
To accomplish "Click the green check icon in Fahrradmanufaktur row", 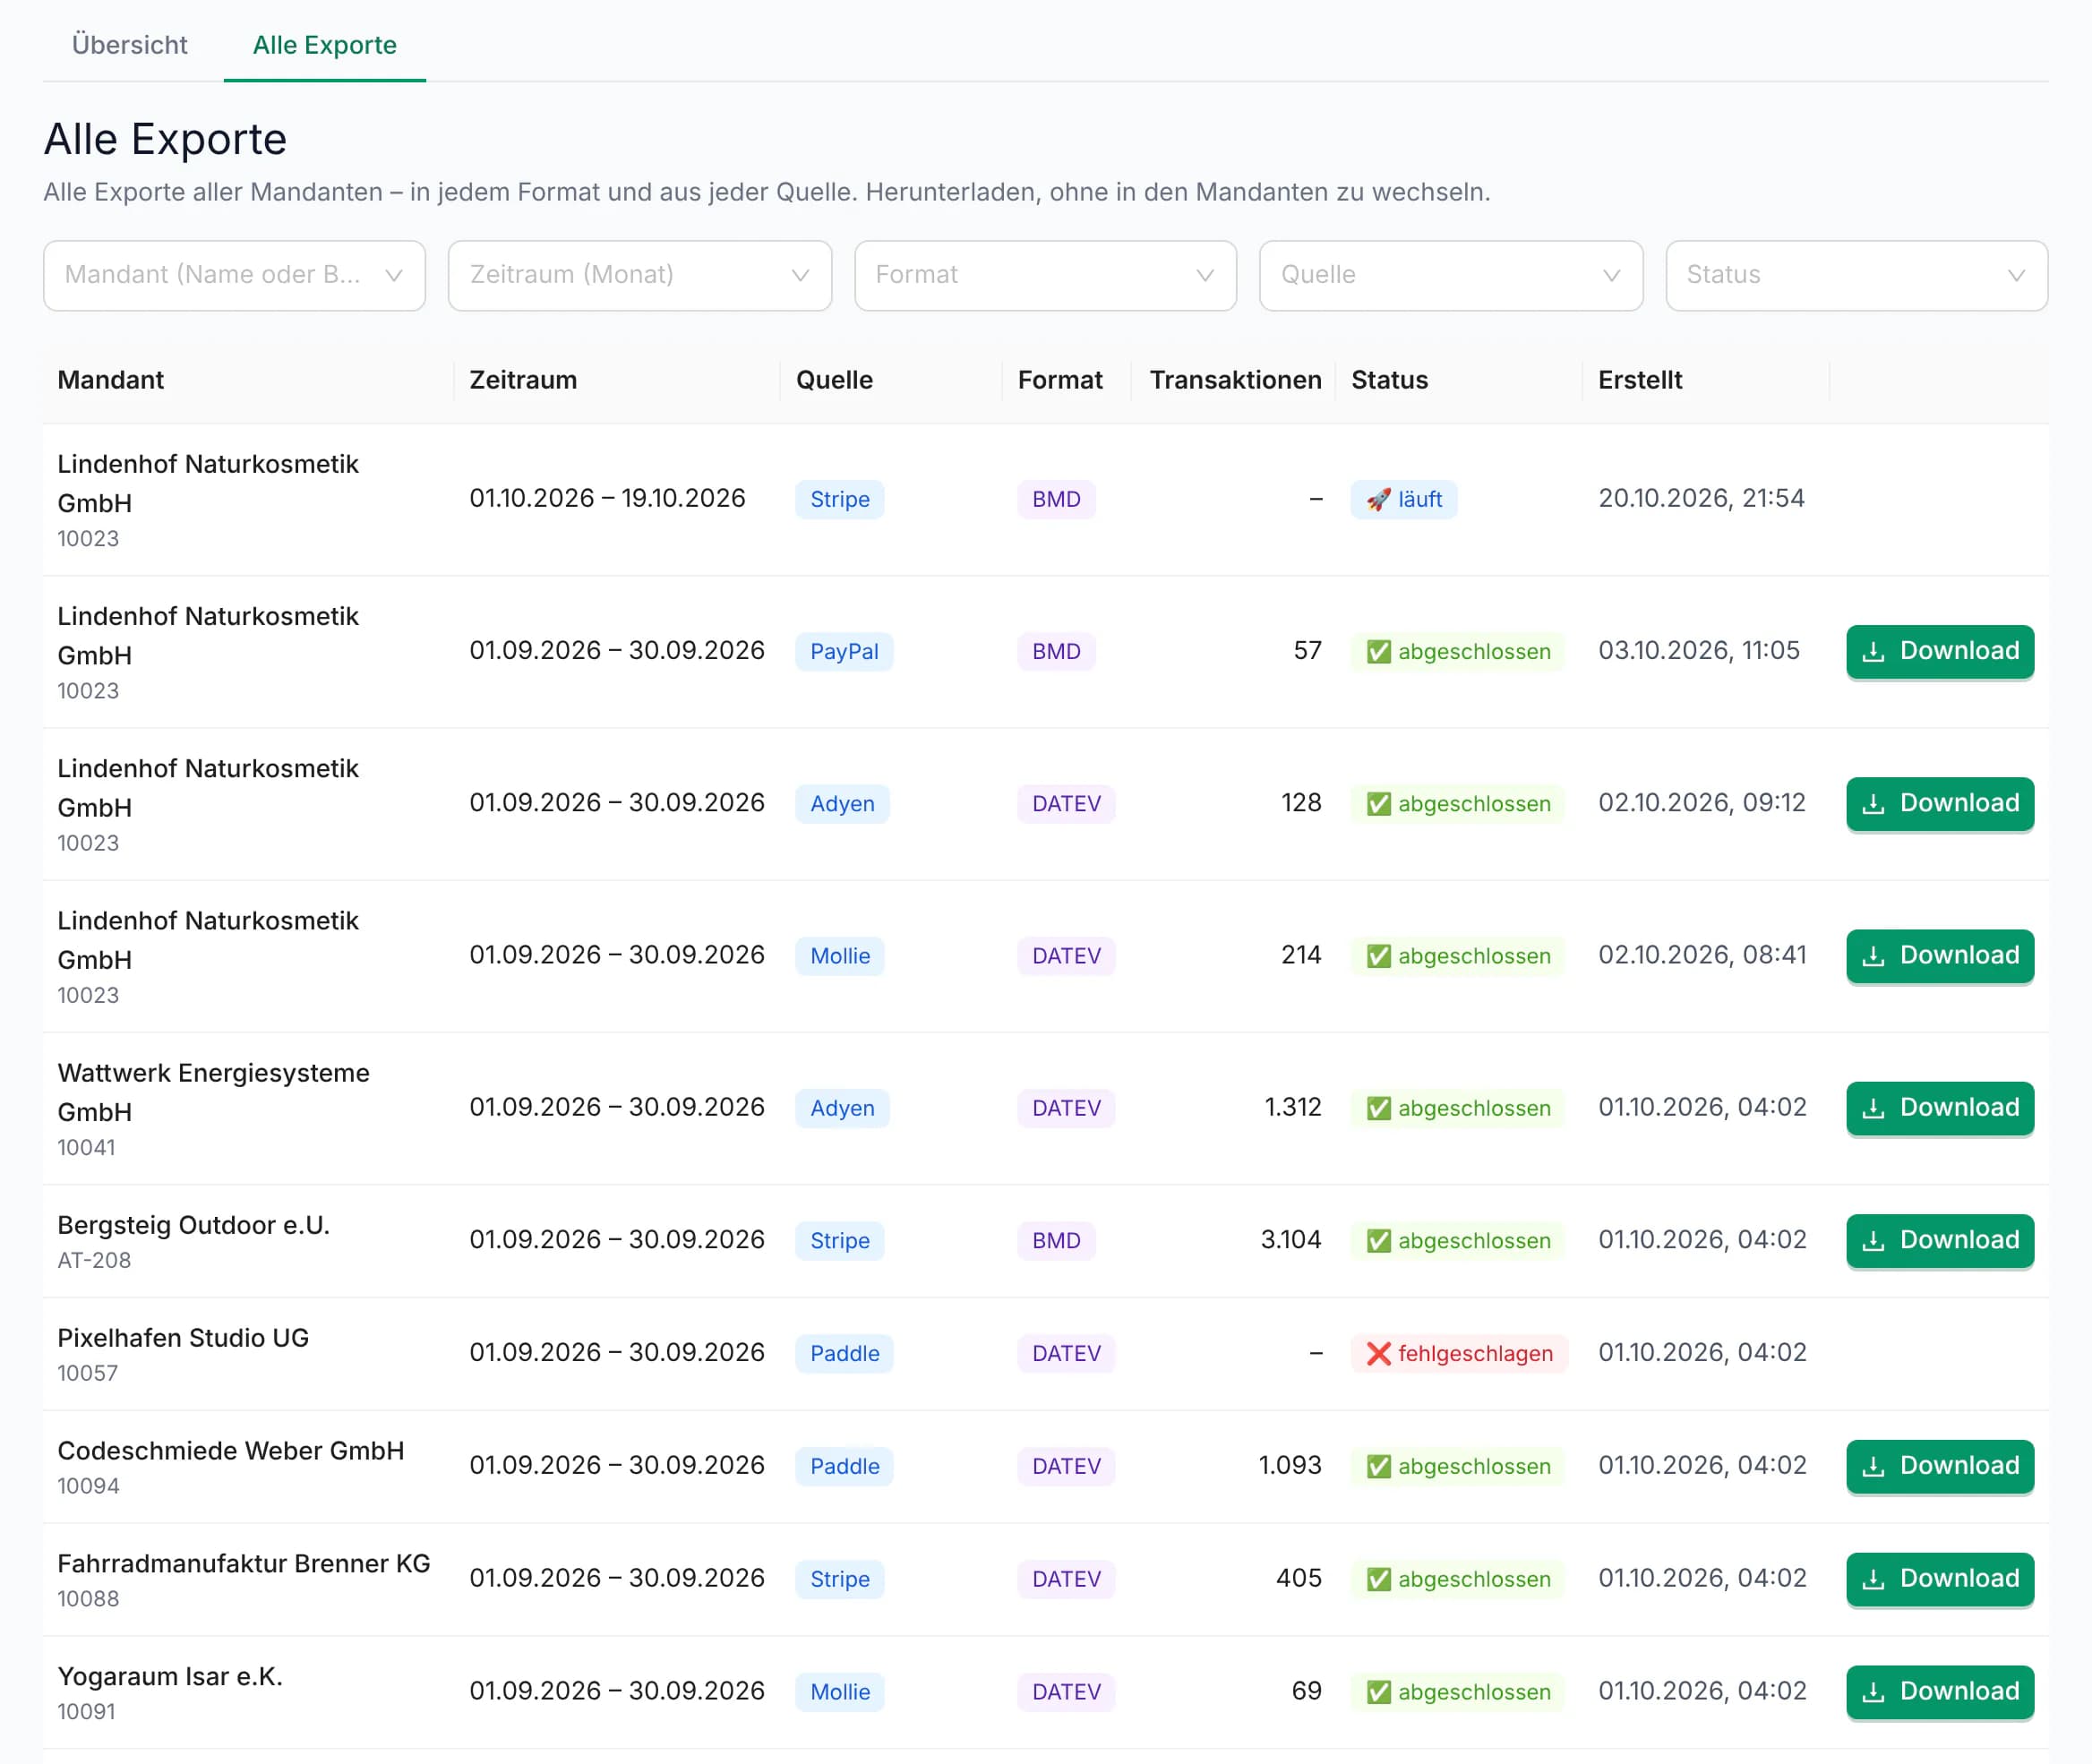I will 1378,1579.
